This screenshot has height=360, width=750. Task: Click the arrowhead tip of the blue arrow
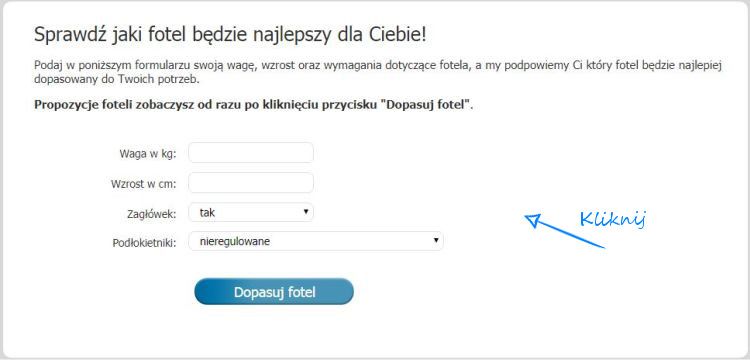click(x=528, y=217)
